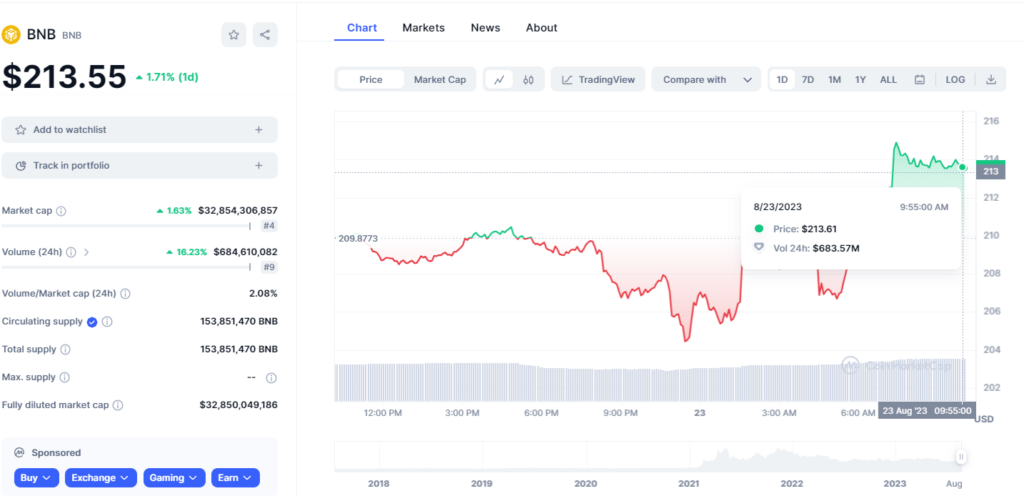
Task: Click the Market cap info icon
Action: pos(61,211)
